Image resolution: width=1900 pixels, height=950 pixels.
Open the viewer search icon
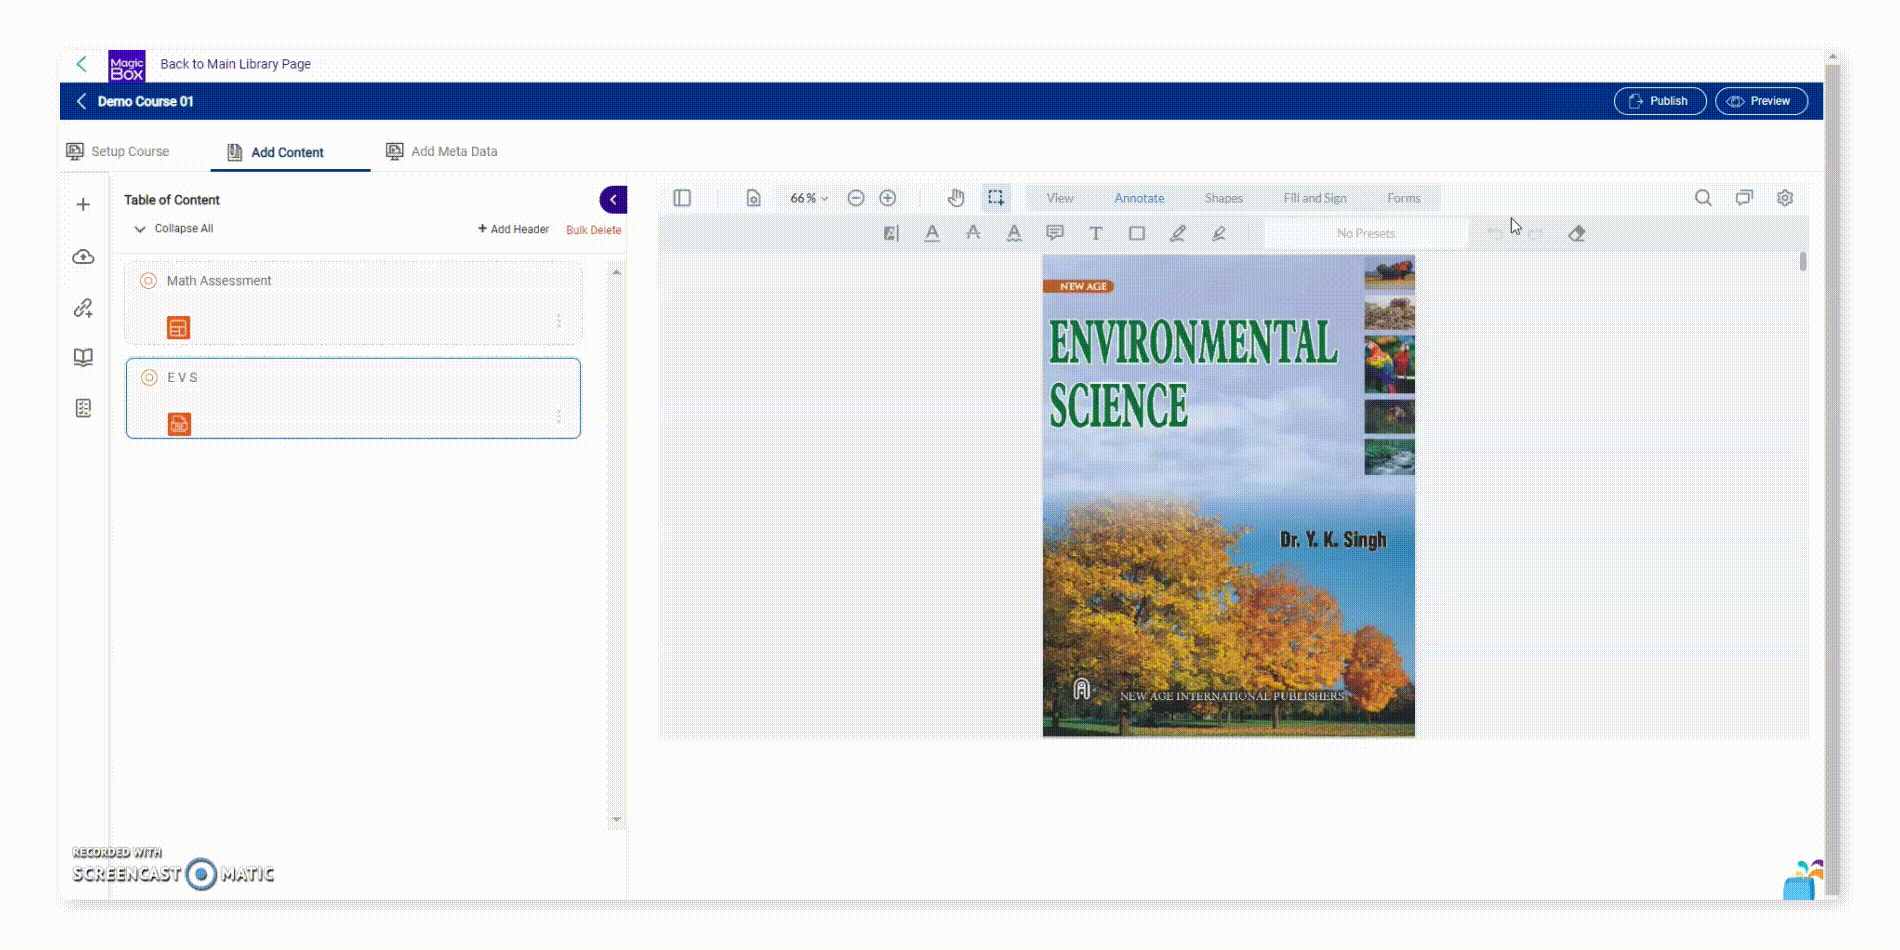click(x=1703, y=198)
